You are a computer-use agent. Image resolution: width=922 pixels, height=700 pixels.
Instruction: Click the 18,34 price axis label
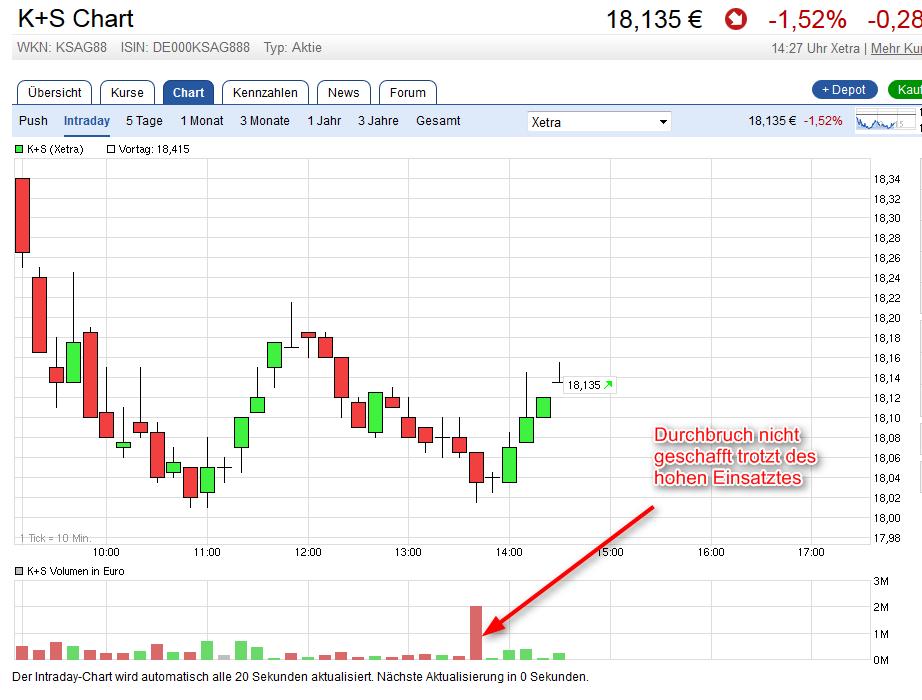coord(887,179)
